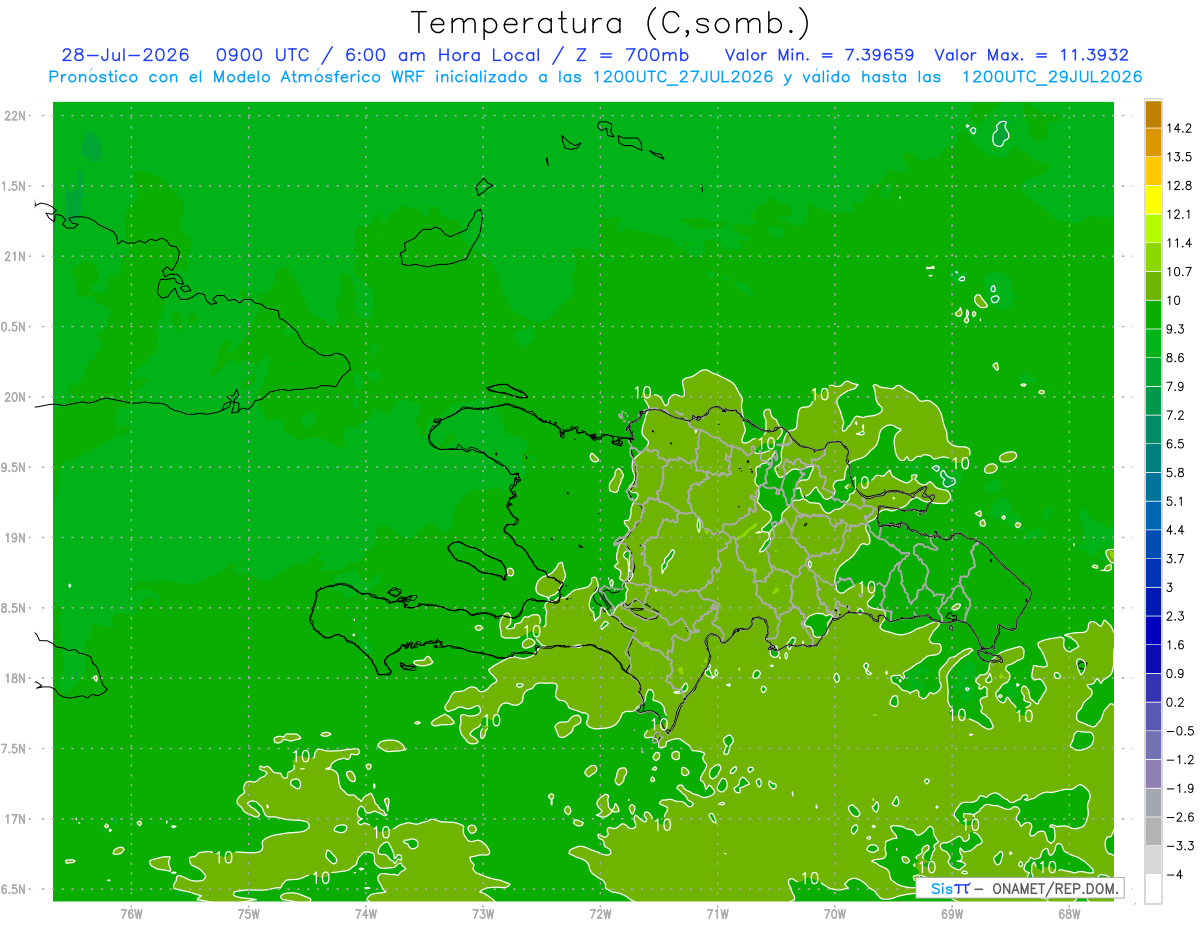
Task: Click the legend value -0.5
Action: [x=1179, y=731]
